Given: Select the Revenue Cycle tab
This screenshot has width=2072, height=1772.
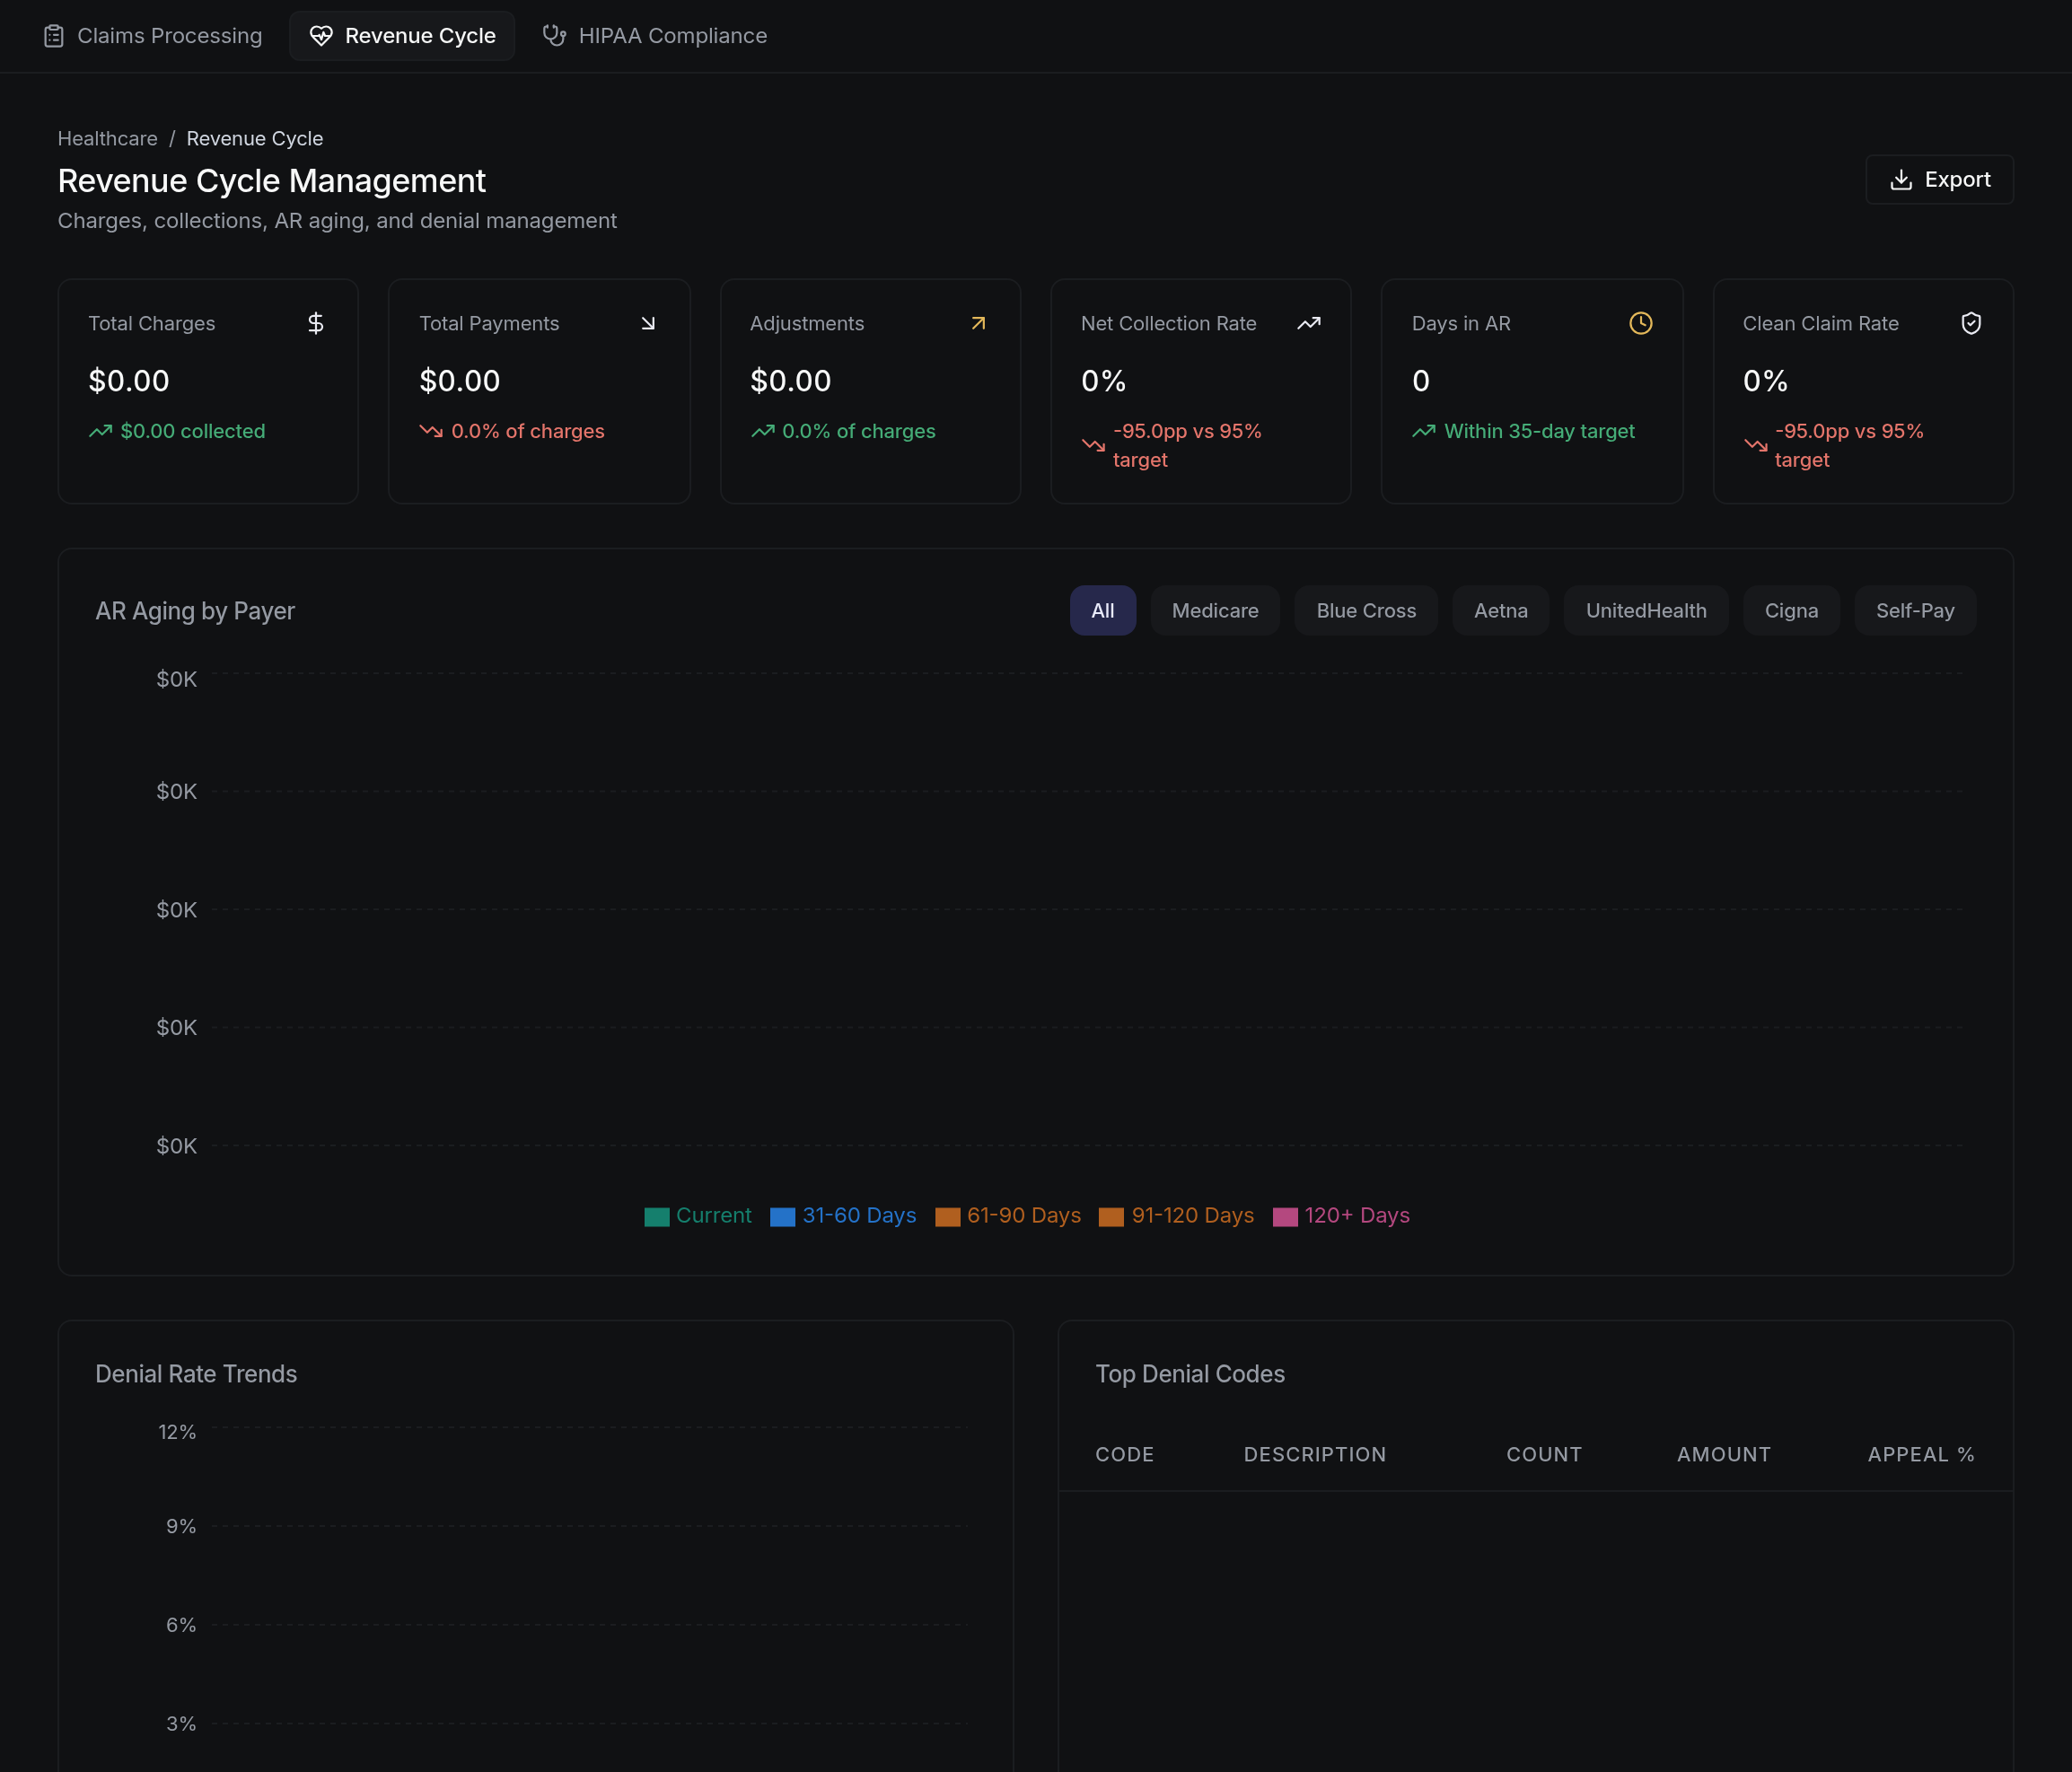Looking at the screenshot, I should click(x=402, y=36).
